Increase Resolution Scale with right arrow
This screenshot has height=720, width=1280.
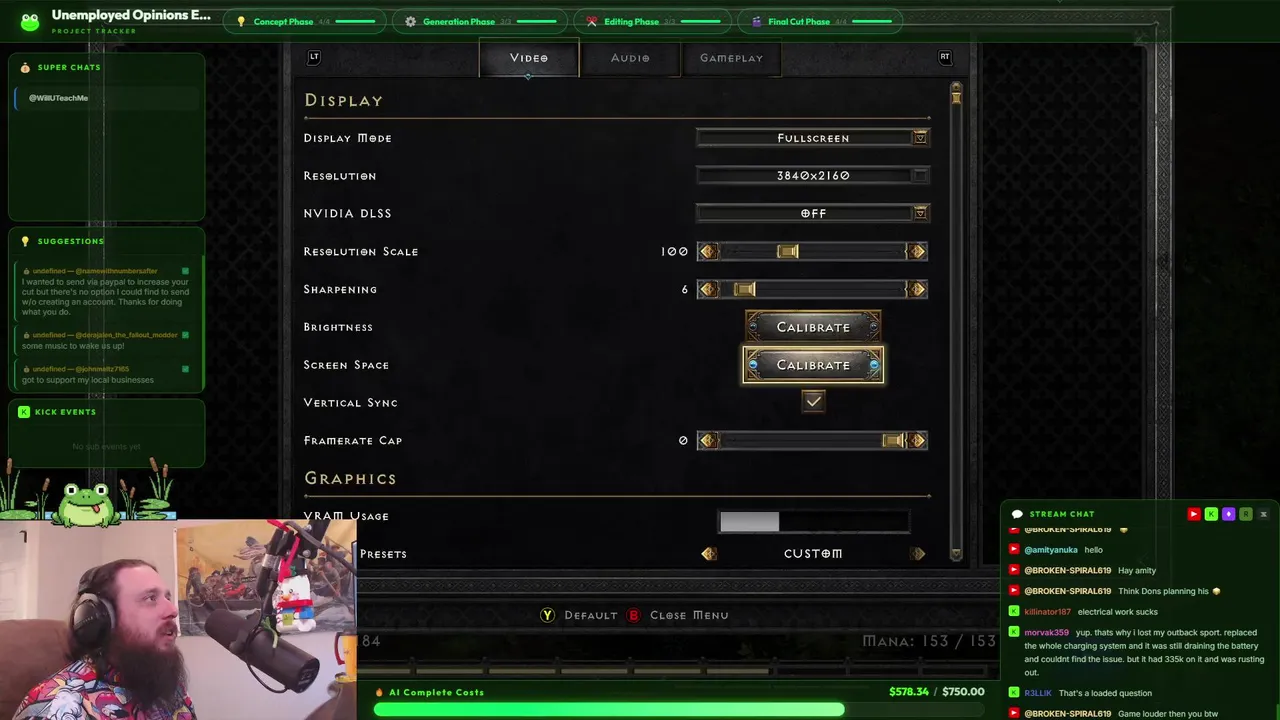point(917,251)
